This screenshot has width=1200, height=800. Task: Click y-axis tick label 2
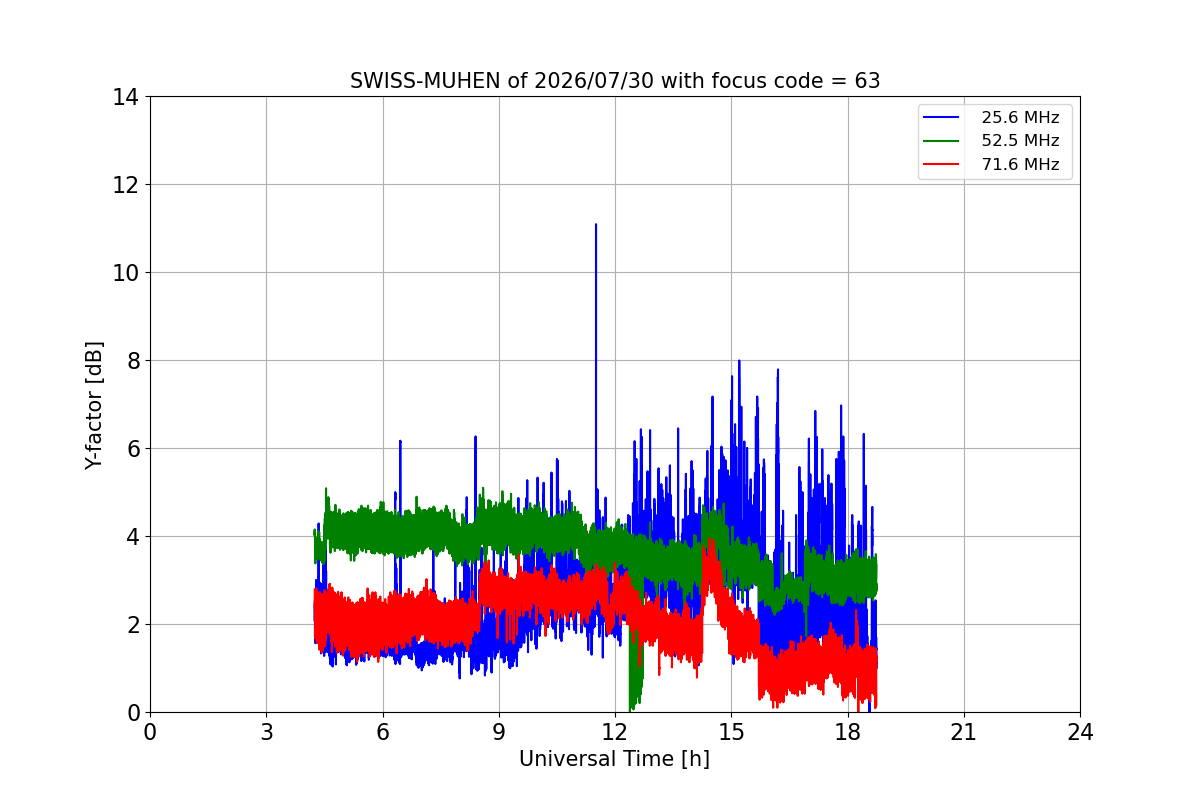click(132, 625)
